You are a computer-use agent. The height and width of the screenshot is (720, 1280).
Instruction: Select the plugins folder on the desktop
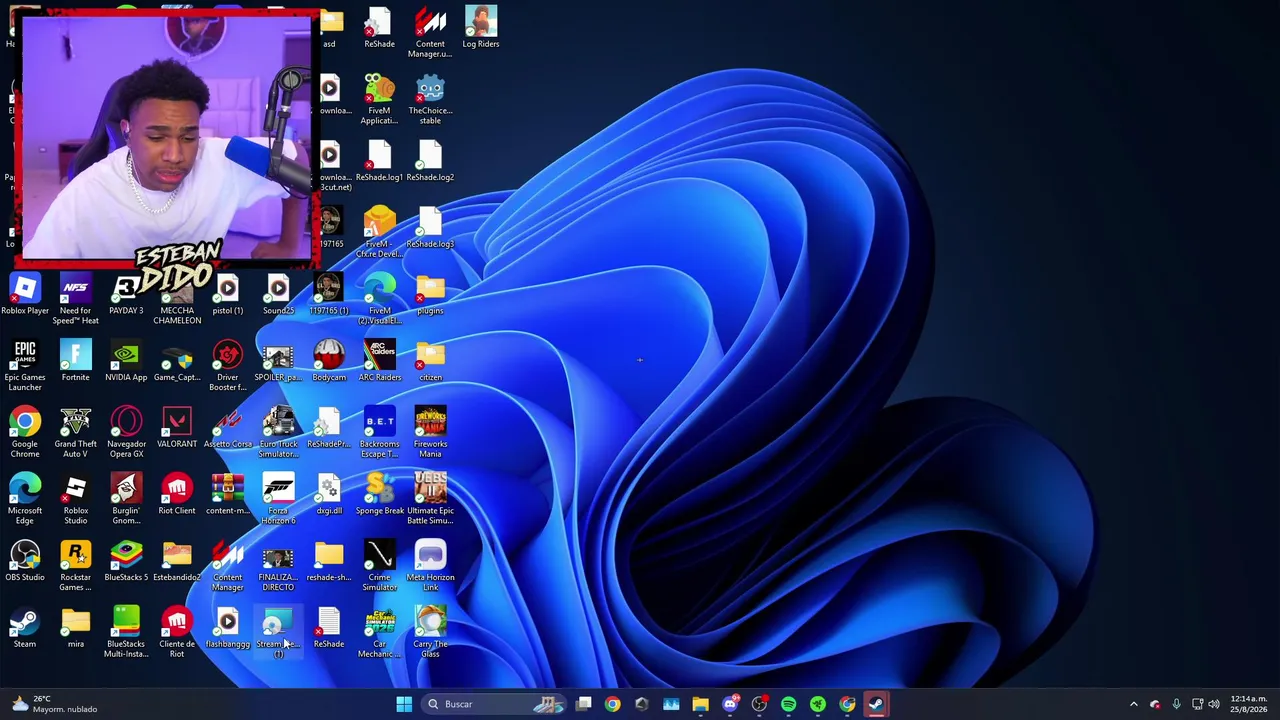430,296
